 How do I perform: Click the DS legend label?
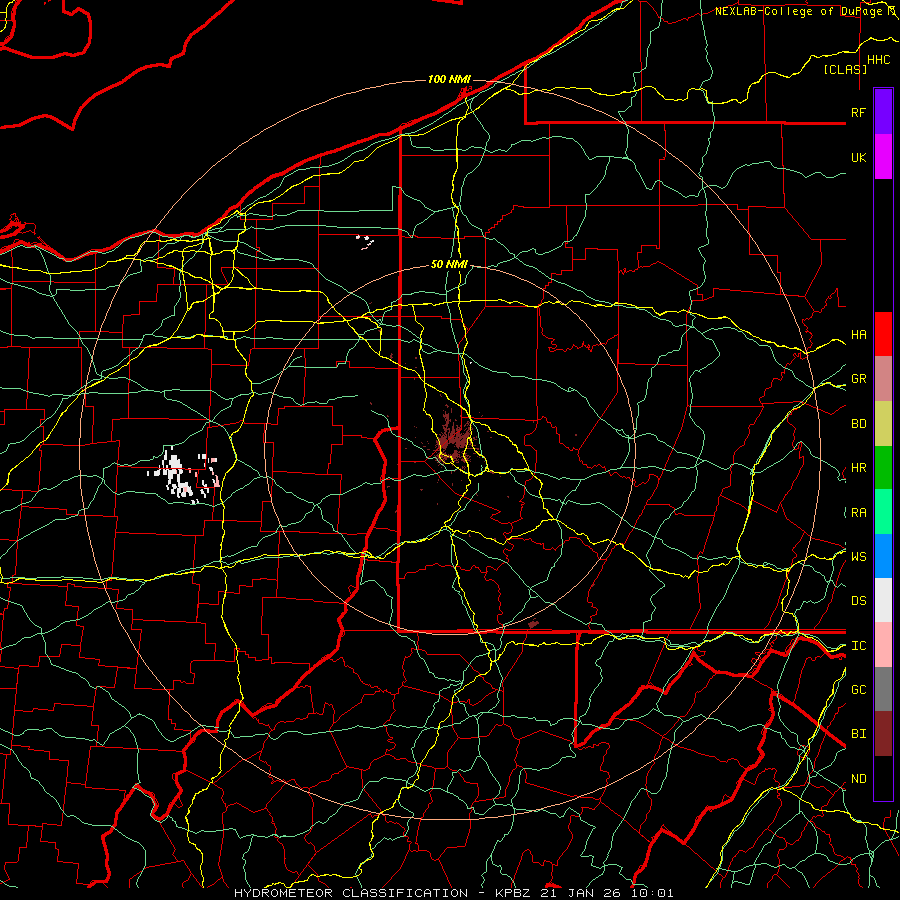click(x=858, y=601)
